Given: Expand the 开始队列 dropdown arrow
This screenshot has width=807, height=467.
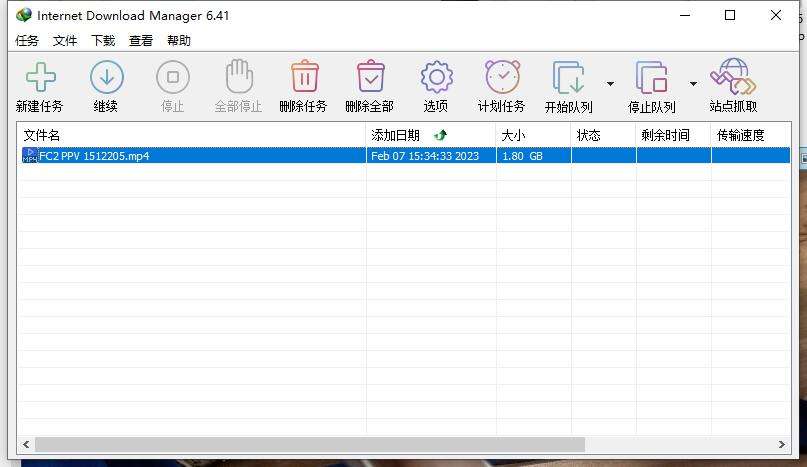Looking at the screenshot, I should pos(610,83).
